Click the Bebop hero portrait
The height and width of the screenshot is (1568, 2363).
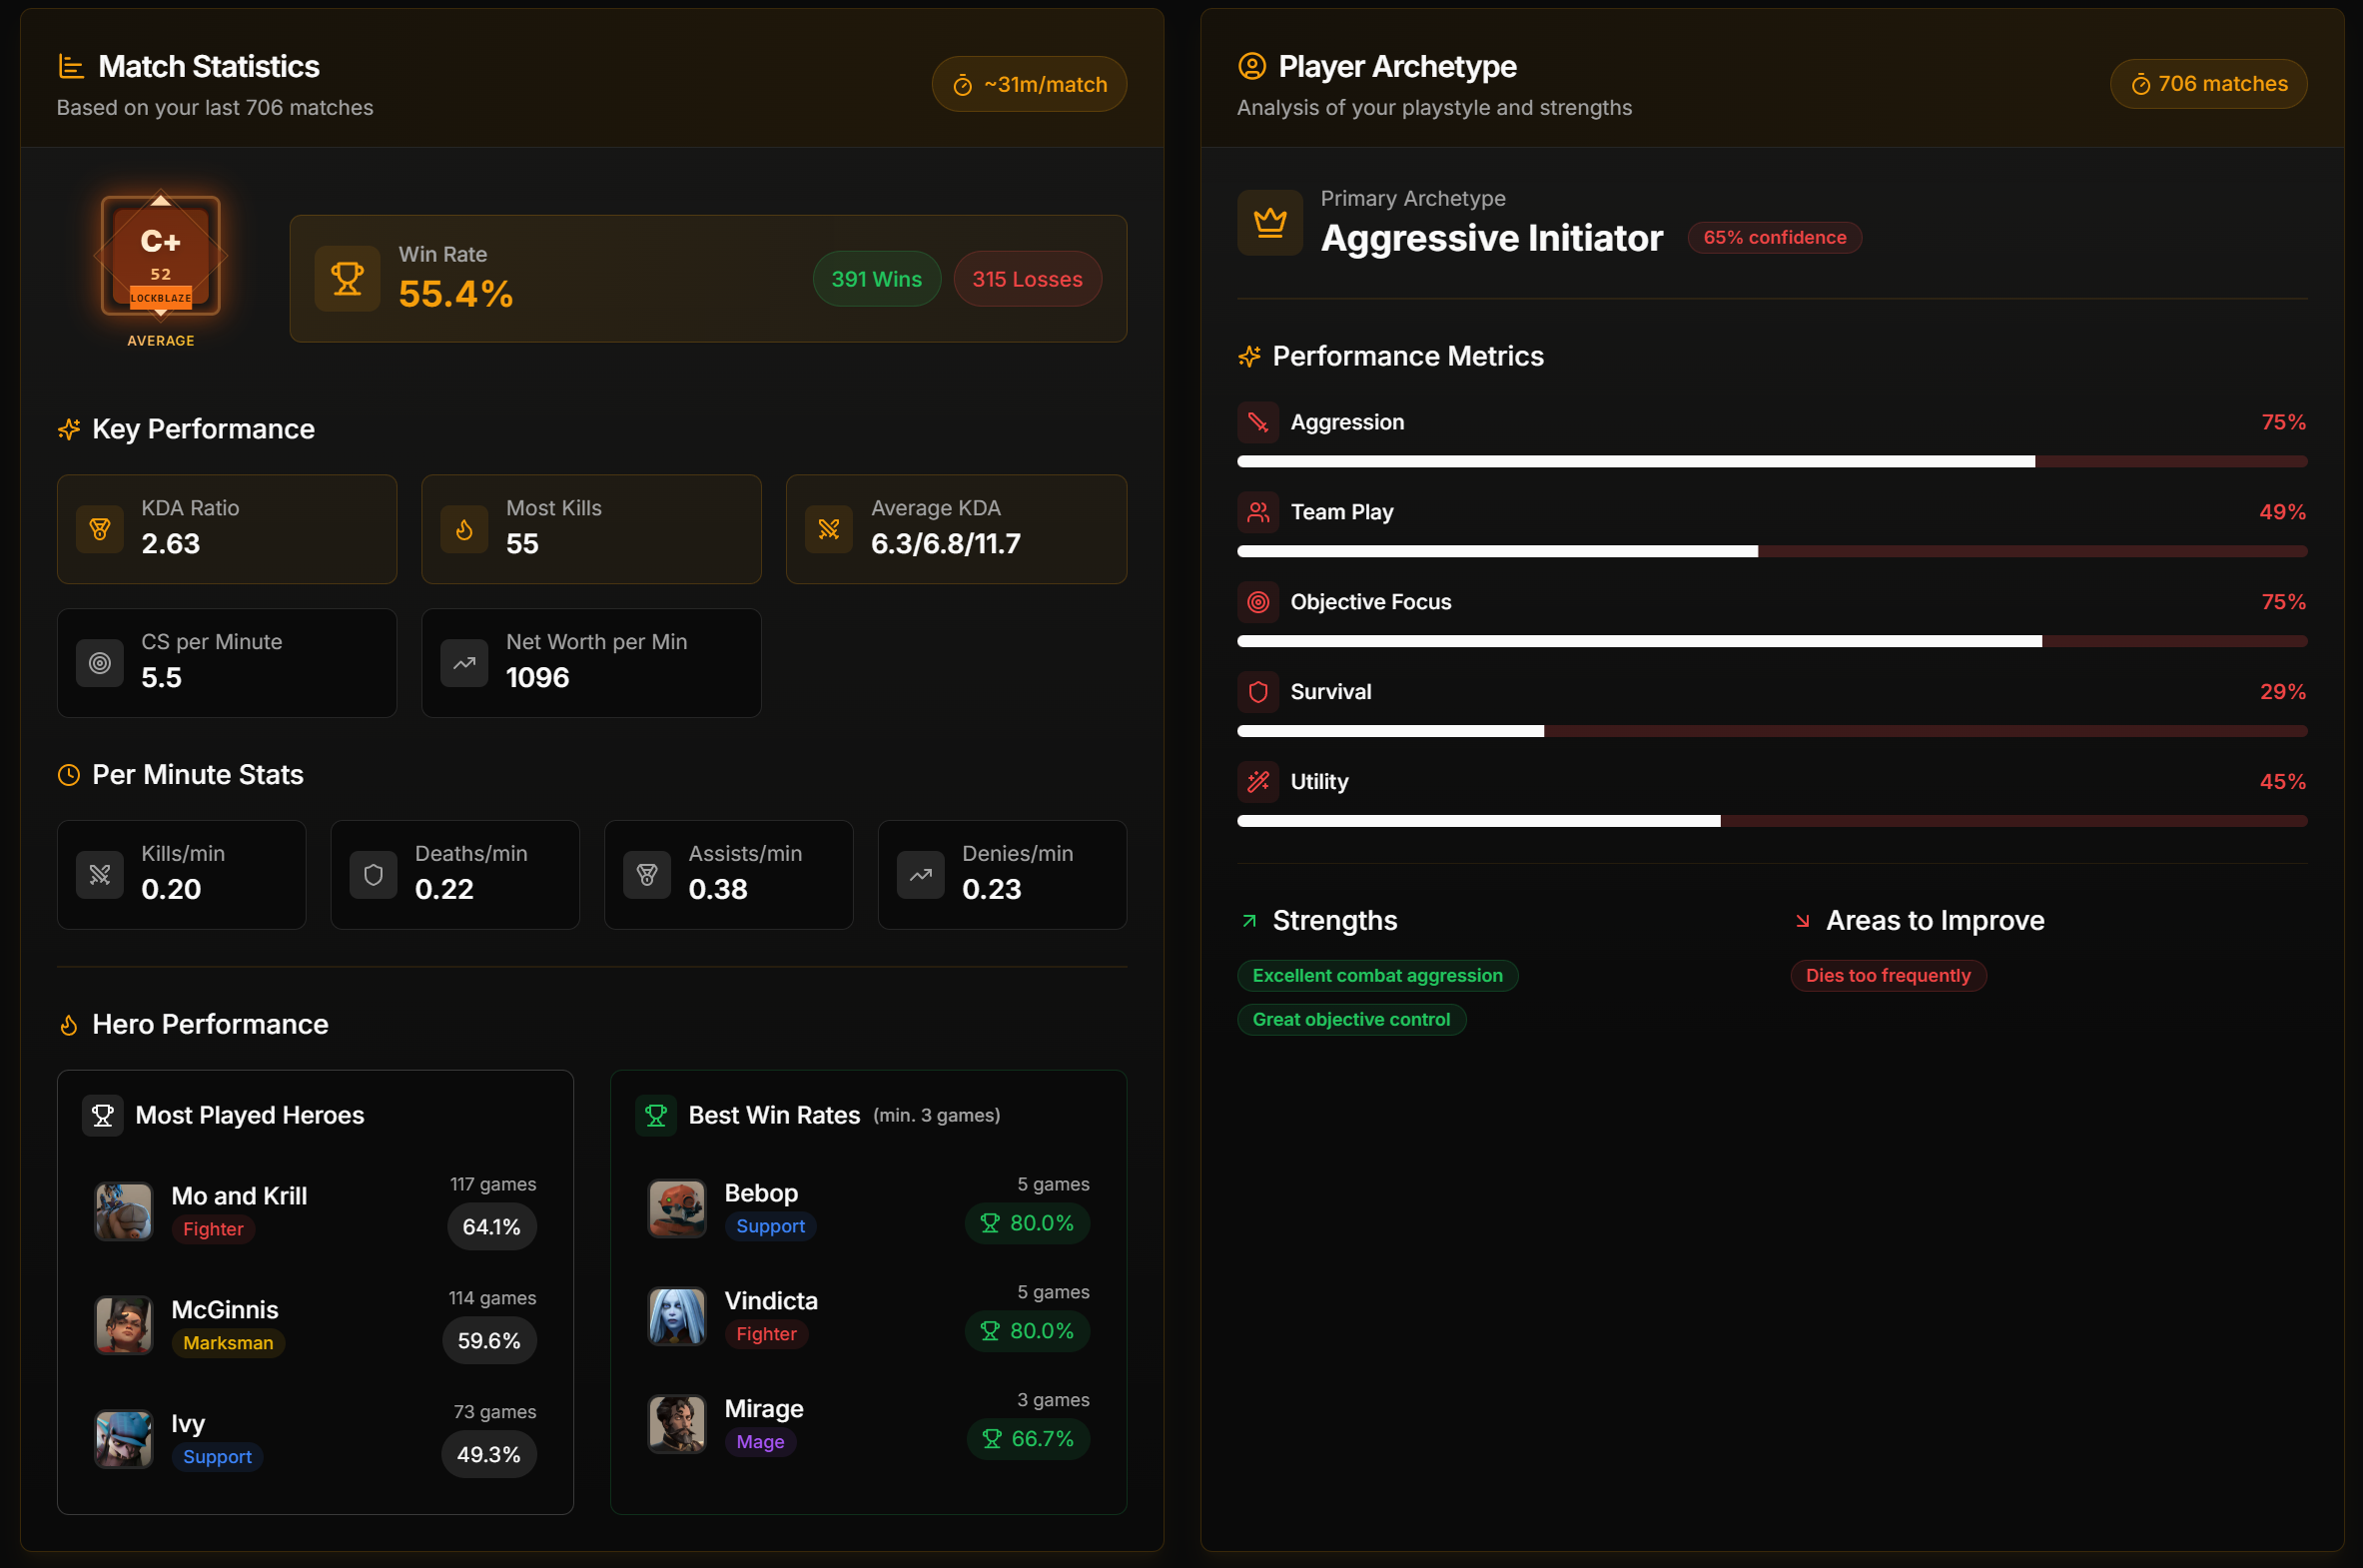click(x=677, y=1208)
